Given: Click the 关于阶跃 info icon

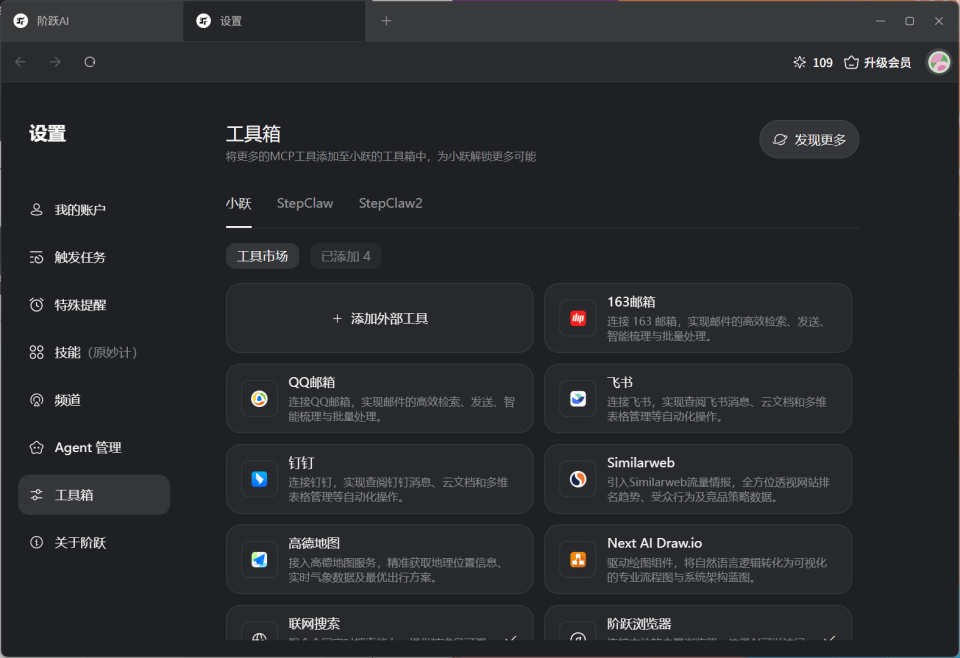Looking at the screenshot, I should (x=37, y=542).
